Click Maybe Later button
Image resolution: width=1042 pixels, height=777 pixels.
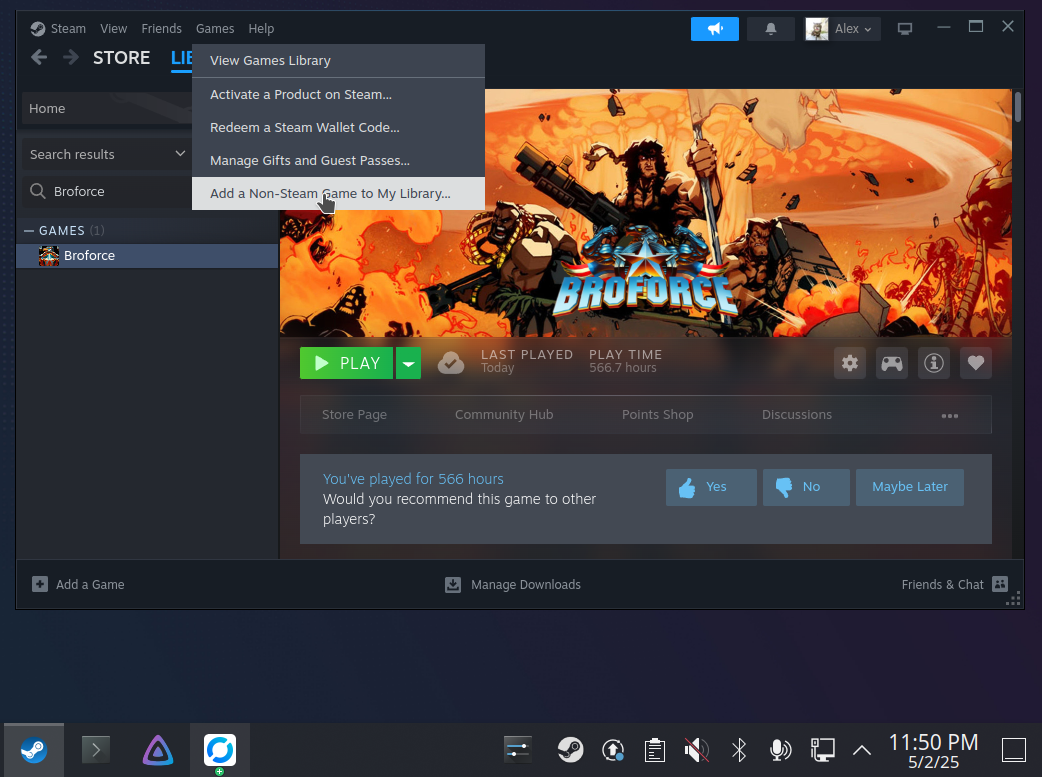pyautogui.click(x=910, y=487)
